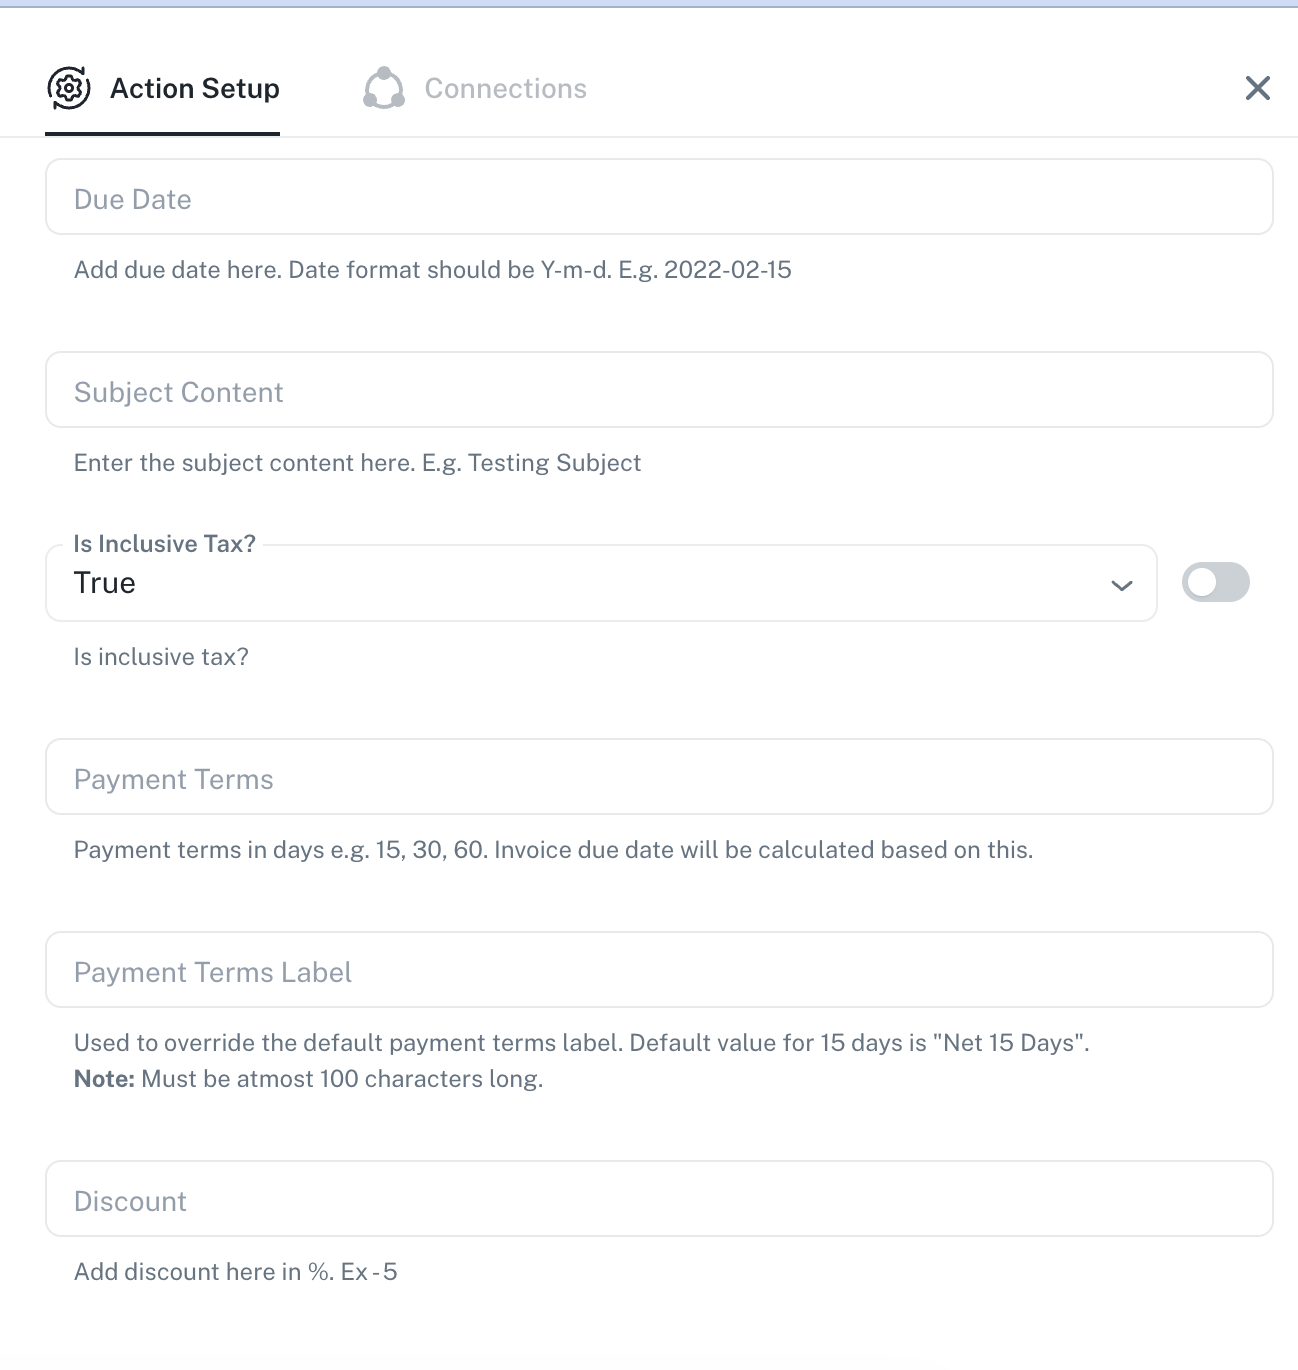Click the due date format hint text
The width and height of the screenshot is (1298, 1370).
pos(433,270)
